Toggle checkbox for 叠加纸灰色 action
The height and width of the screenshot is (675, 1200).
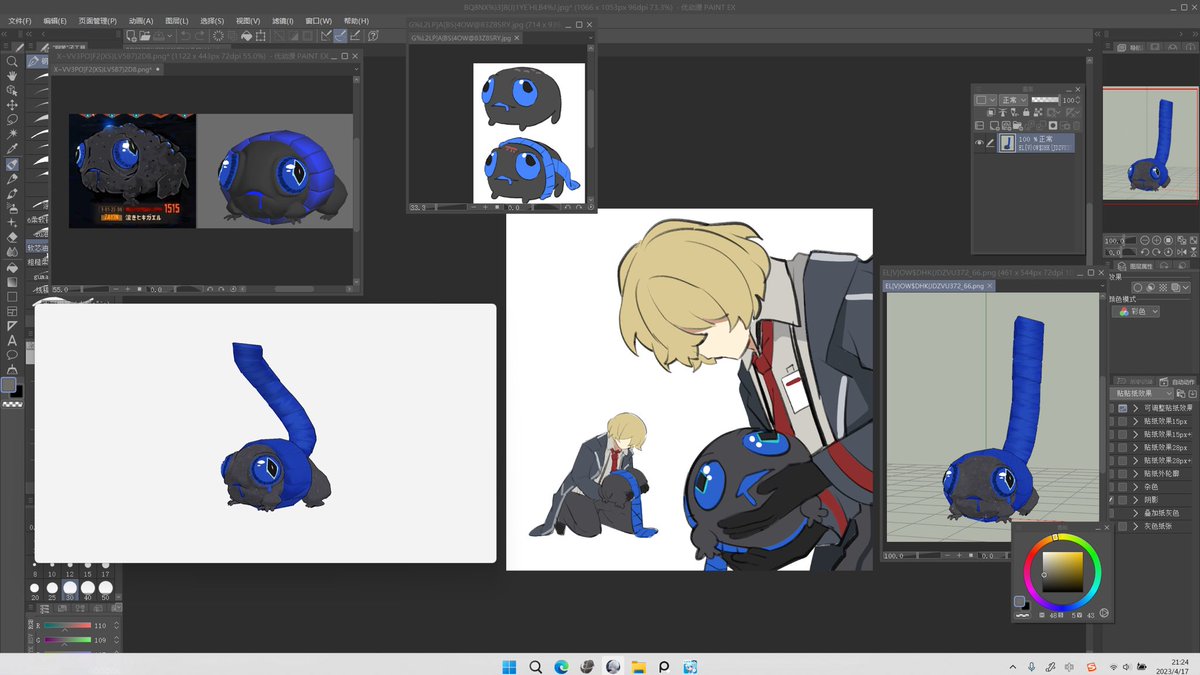[1111, 513]
